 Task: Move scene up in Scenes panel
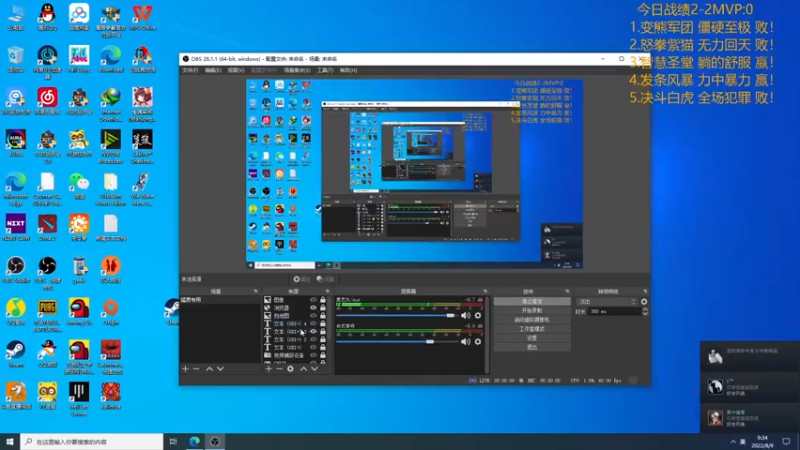[x=209, y=368]
